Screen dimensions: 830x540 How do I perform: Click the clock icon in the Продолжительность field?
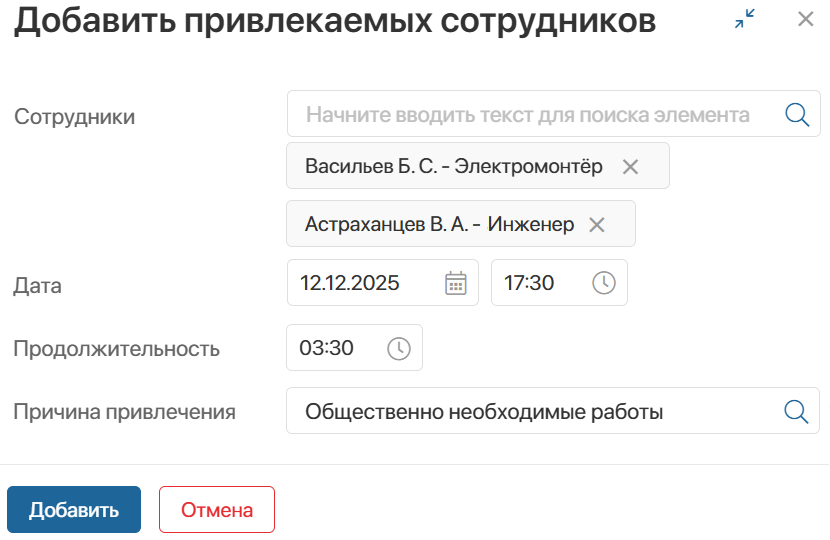398,348
